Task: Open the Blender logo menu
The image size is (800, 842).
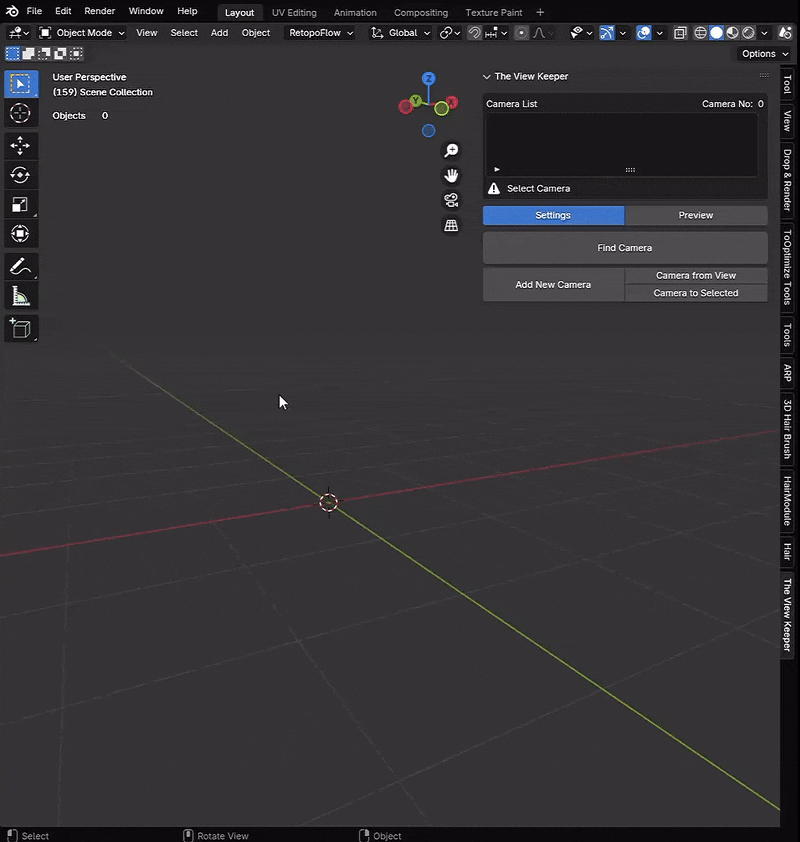Action: pos(12,11)
